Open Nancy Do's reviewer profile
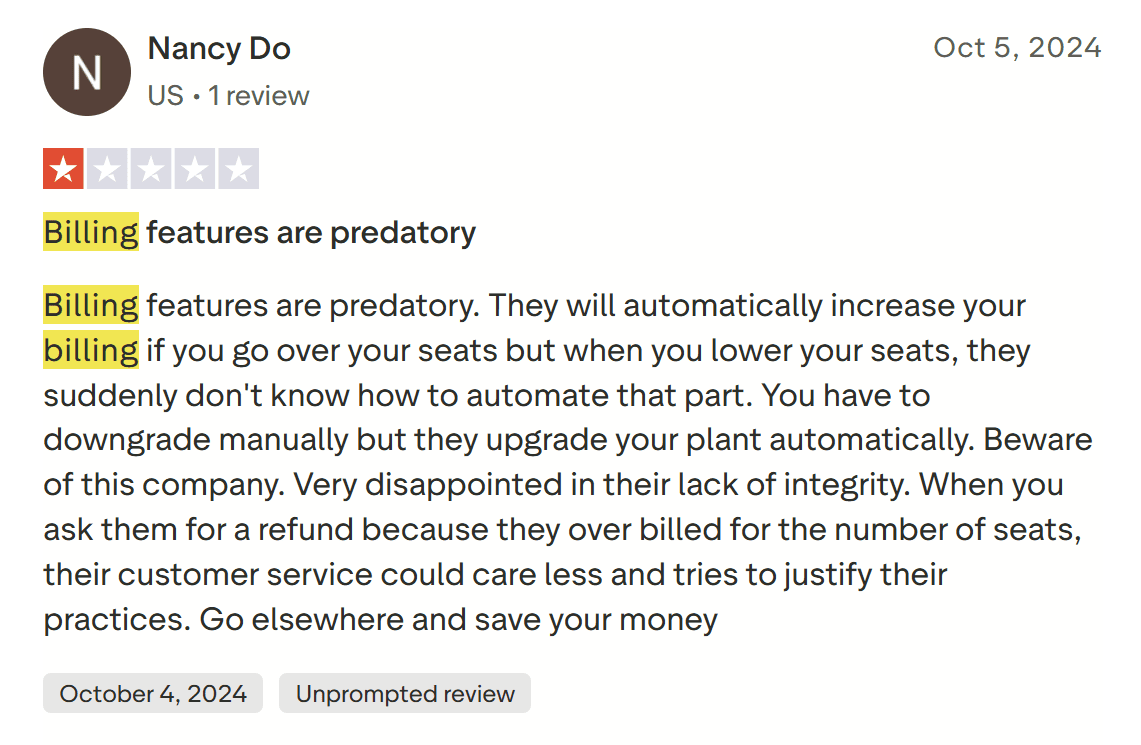The image size is (1141, 745). click(x=219, y=48)
